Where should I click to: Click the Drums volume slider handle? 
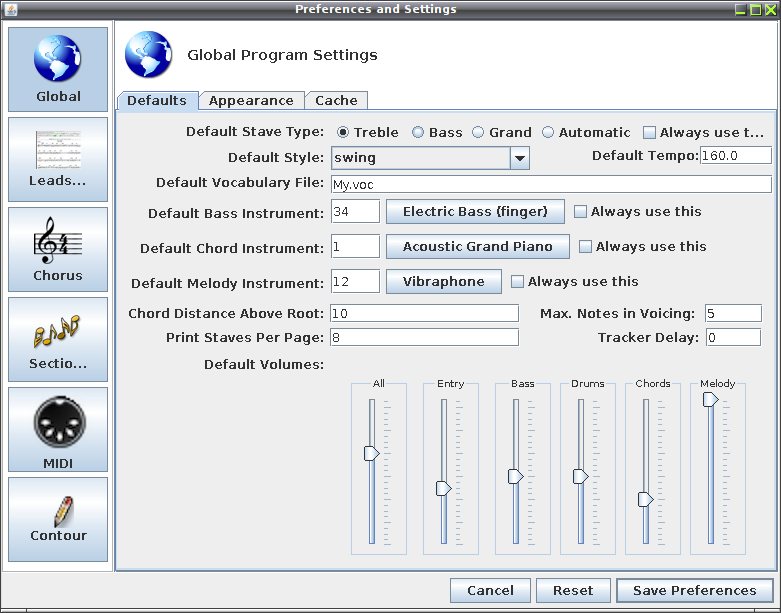[581, 477]
